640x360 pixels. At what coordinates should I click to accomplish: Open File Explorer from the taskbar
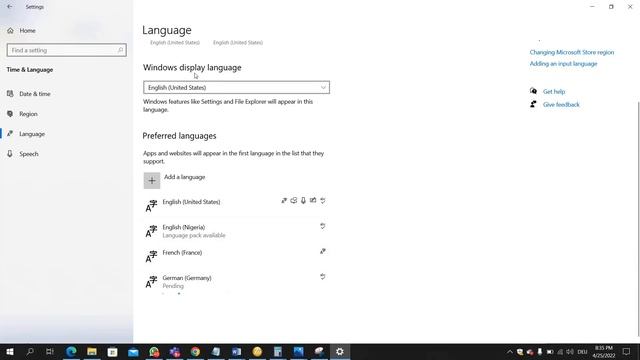92,351
